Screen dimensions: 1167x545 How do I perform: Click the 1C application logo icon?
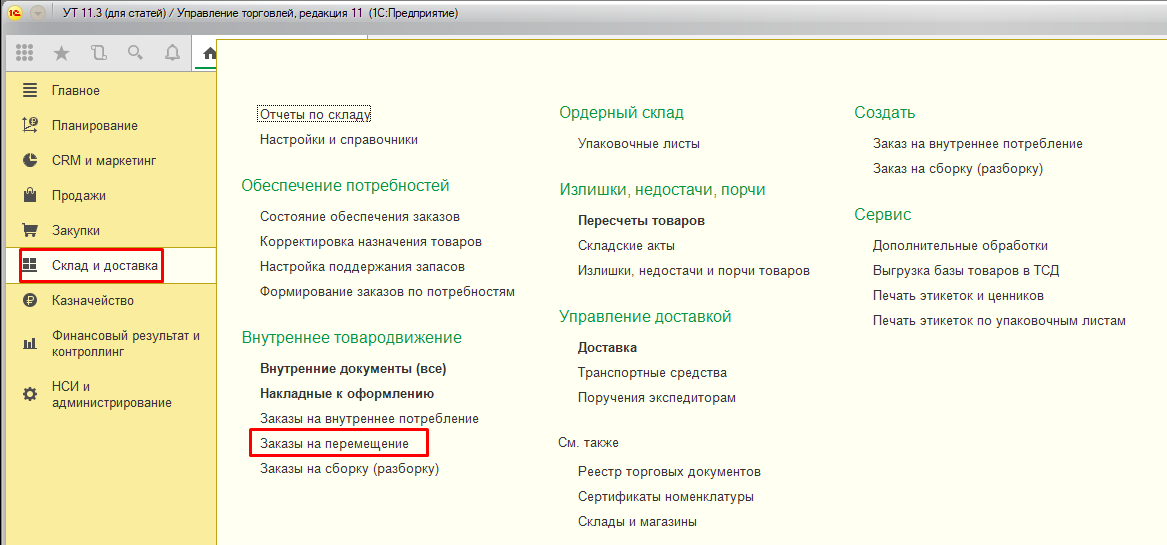point(14,13)
